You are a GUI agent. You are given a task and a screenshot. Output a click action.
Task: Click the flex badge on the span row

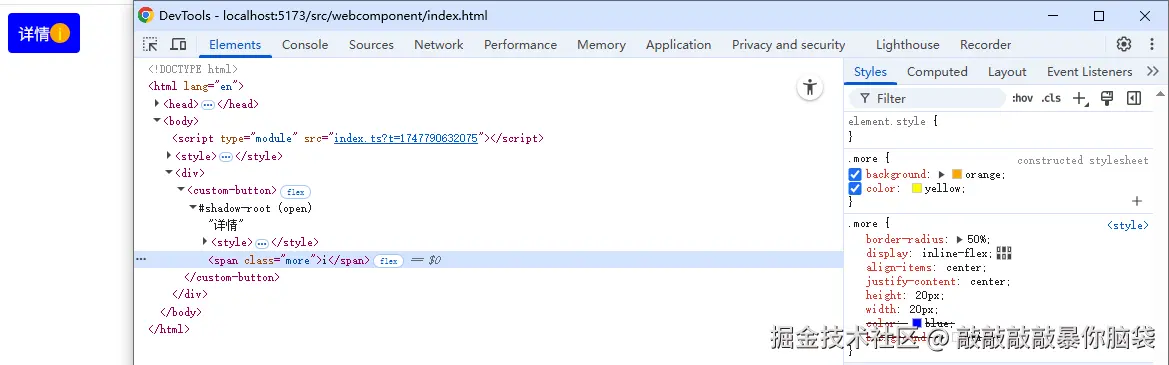388,261
